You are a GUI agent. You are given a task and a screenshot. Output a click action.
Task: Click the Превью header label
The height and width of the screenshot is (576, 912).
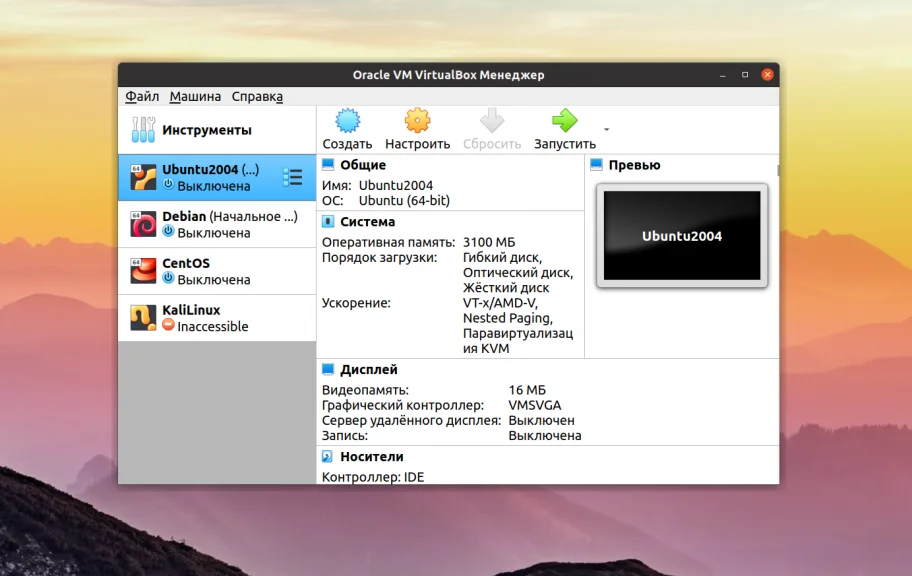[x=635, y=165]
